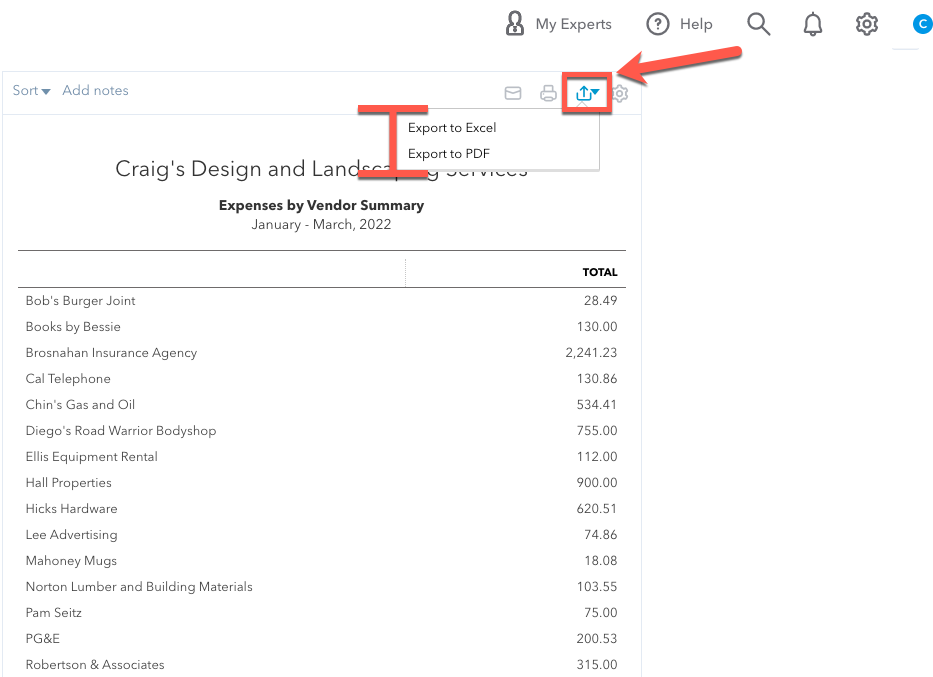
Task: Expand the Sort dropdown
Action: click(31, 91)
